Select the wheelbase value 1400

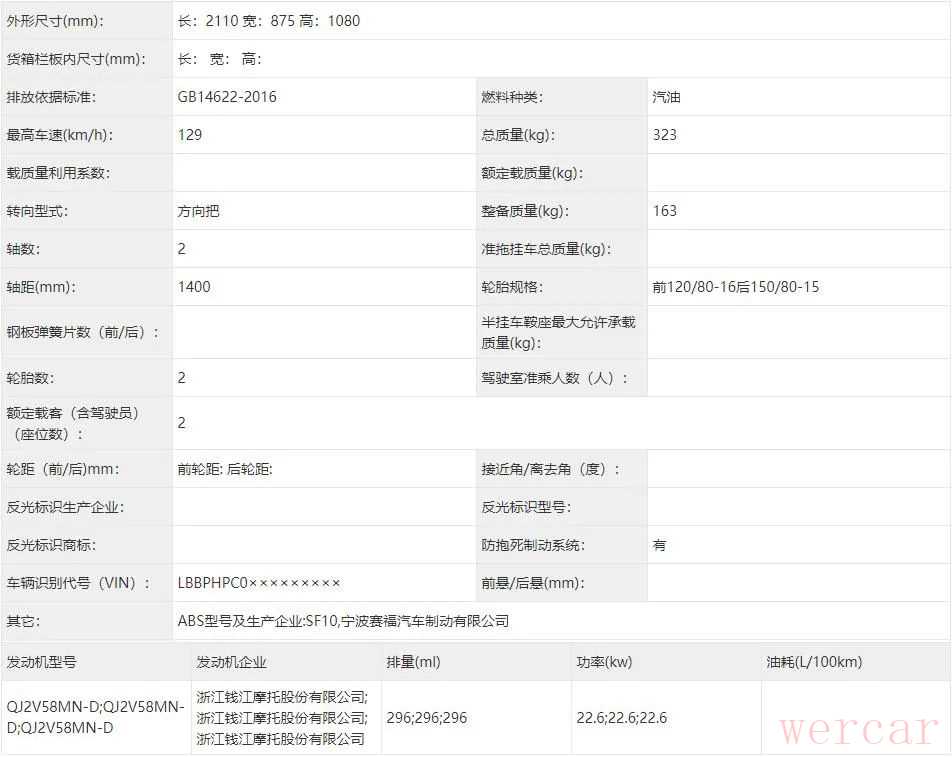[x=194, y=287]
